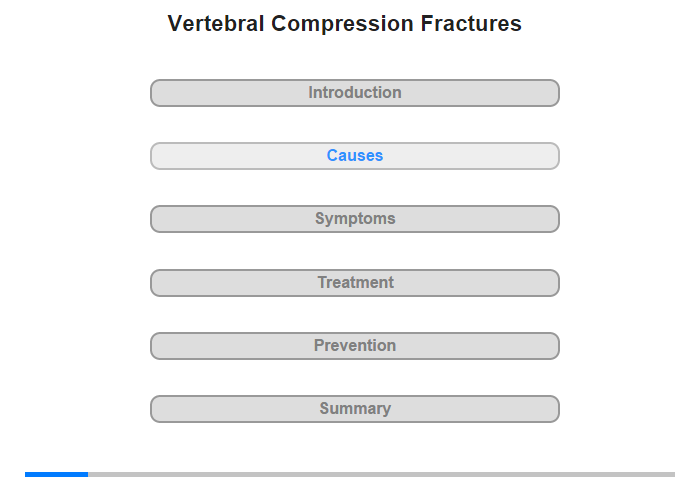Viewport: 700px width, 480px height.
Task: Jump to the Summary section
Action: tap(354, 409)
